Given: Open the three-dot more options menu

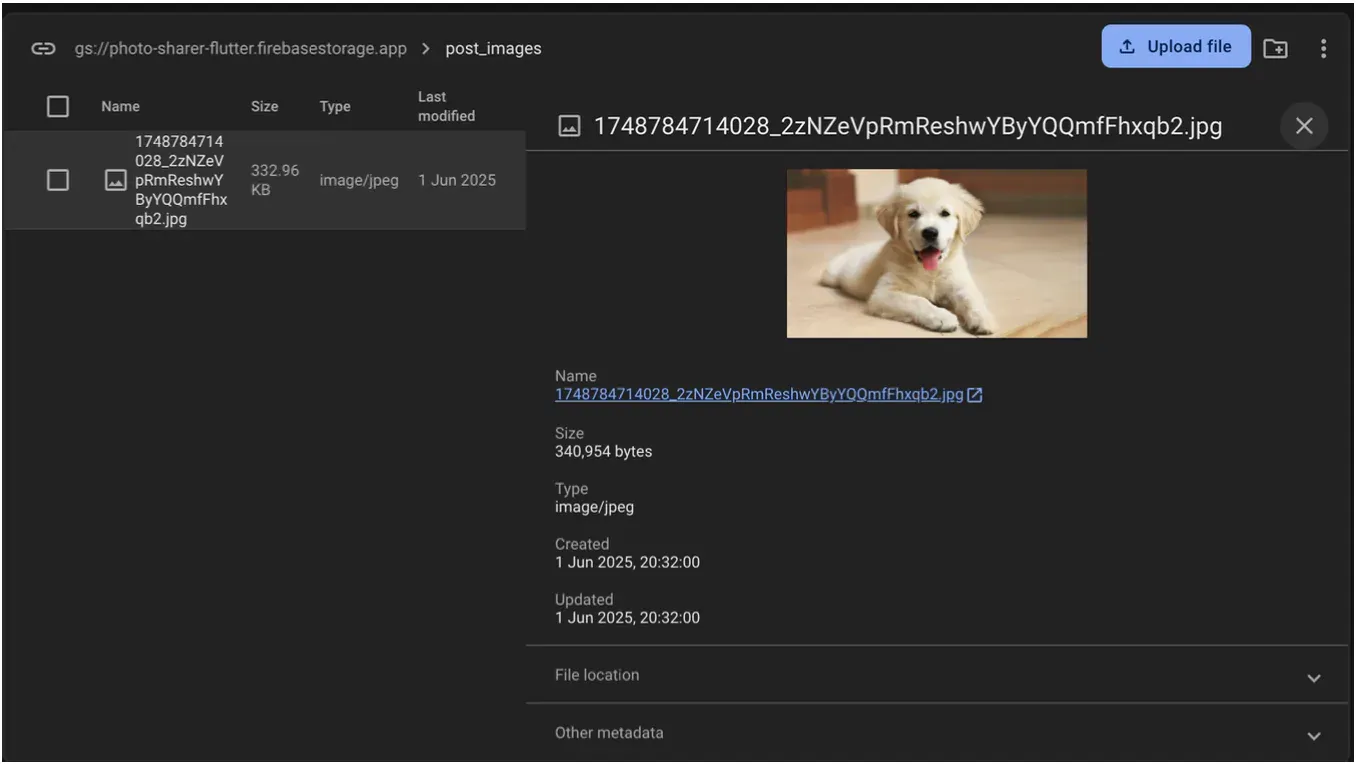Looking at the screenshot, I should point(1323,48).
